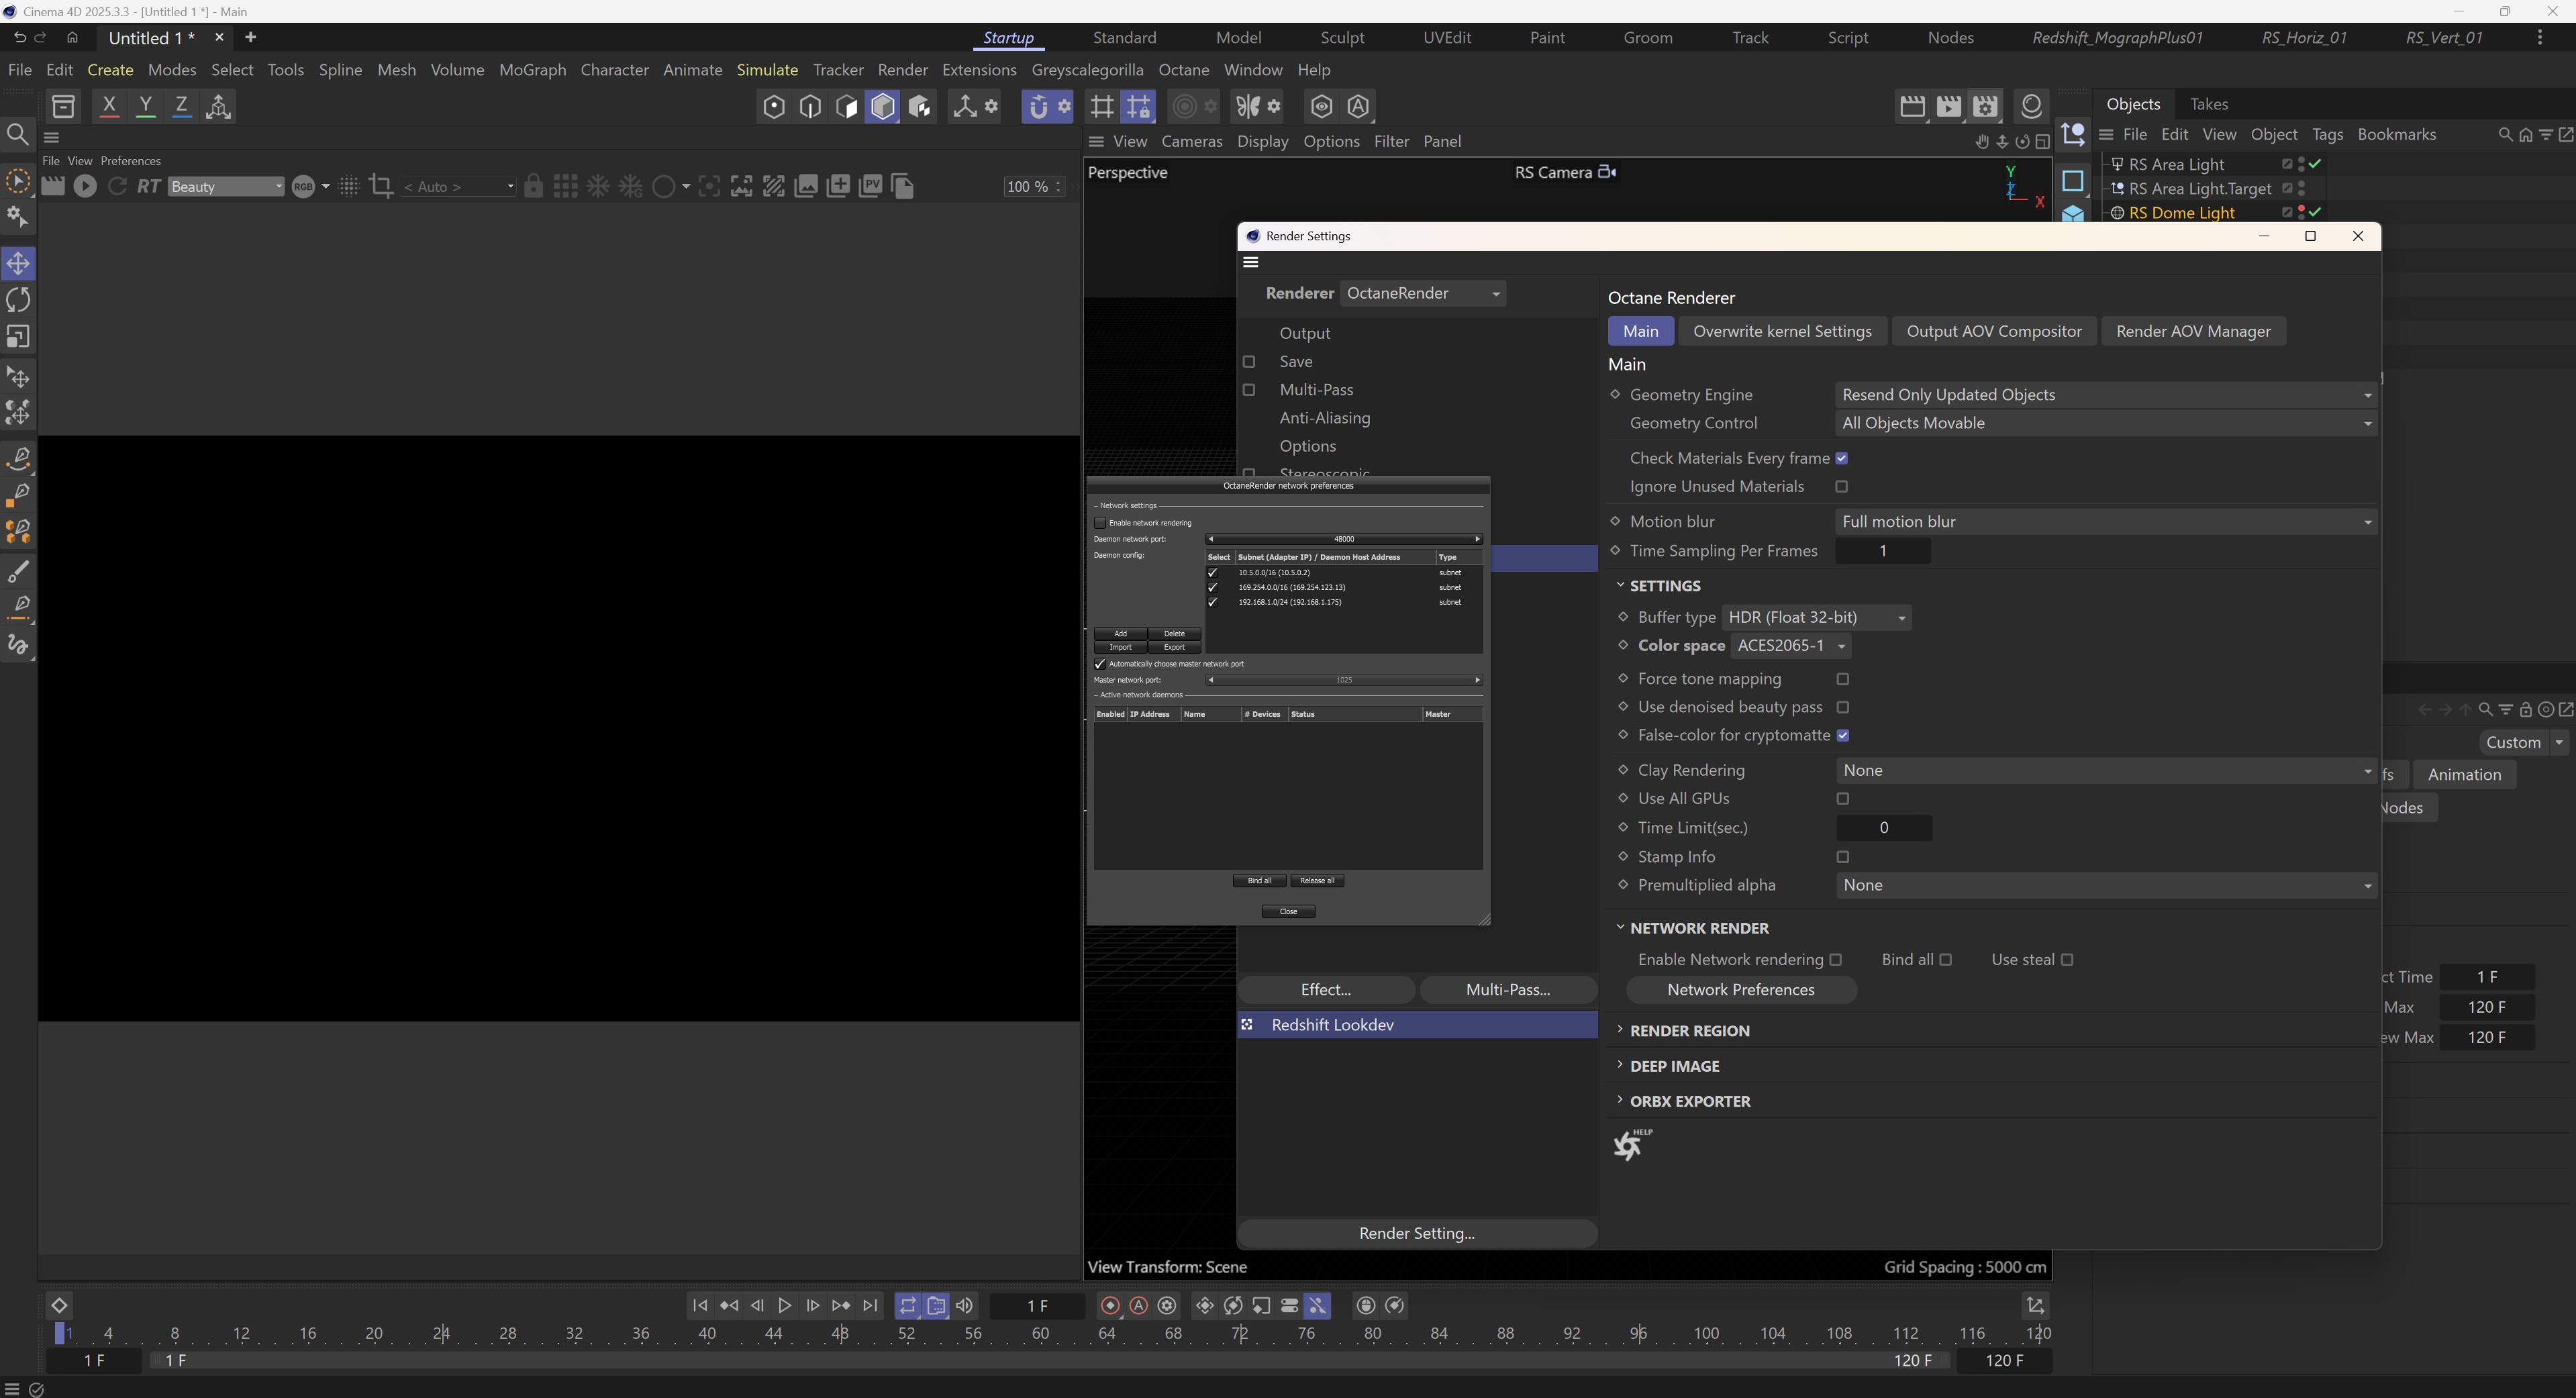The image size is (2576, 1398).
Task: Add a new document tab
Action: click(251, 38)
